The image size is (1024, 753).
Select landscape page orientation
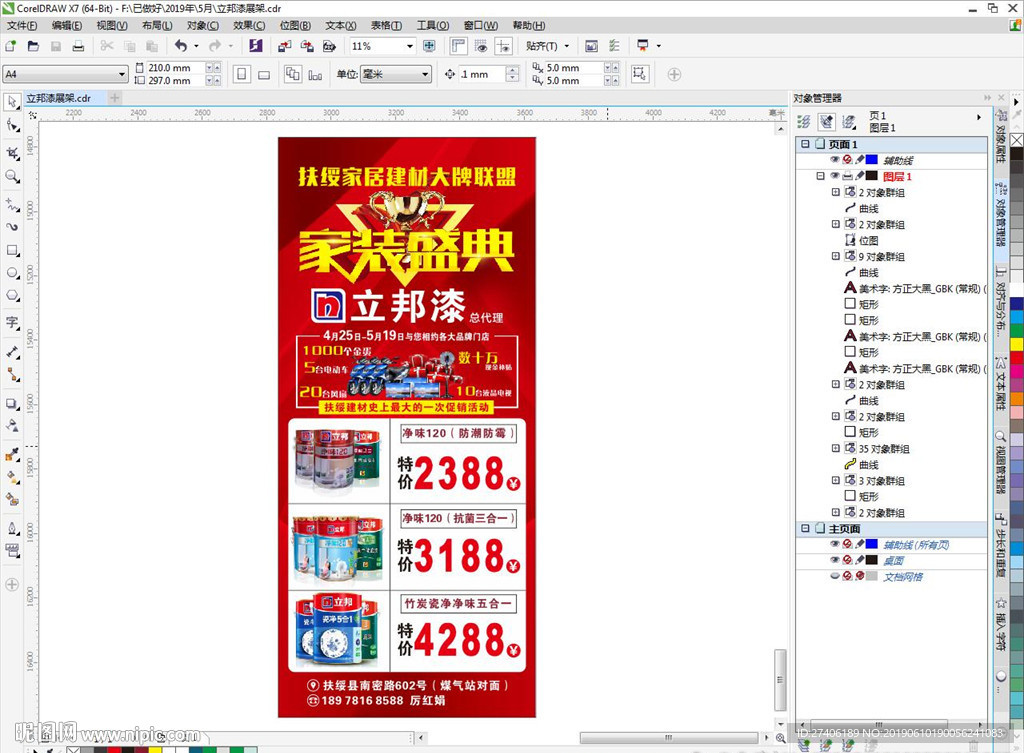[264, 74]
